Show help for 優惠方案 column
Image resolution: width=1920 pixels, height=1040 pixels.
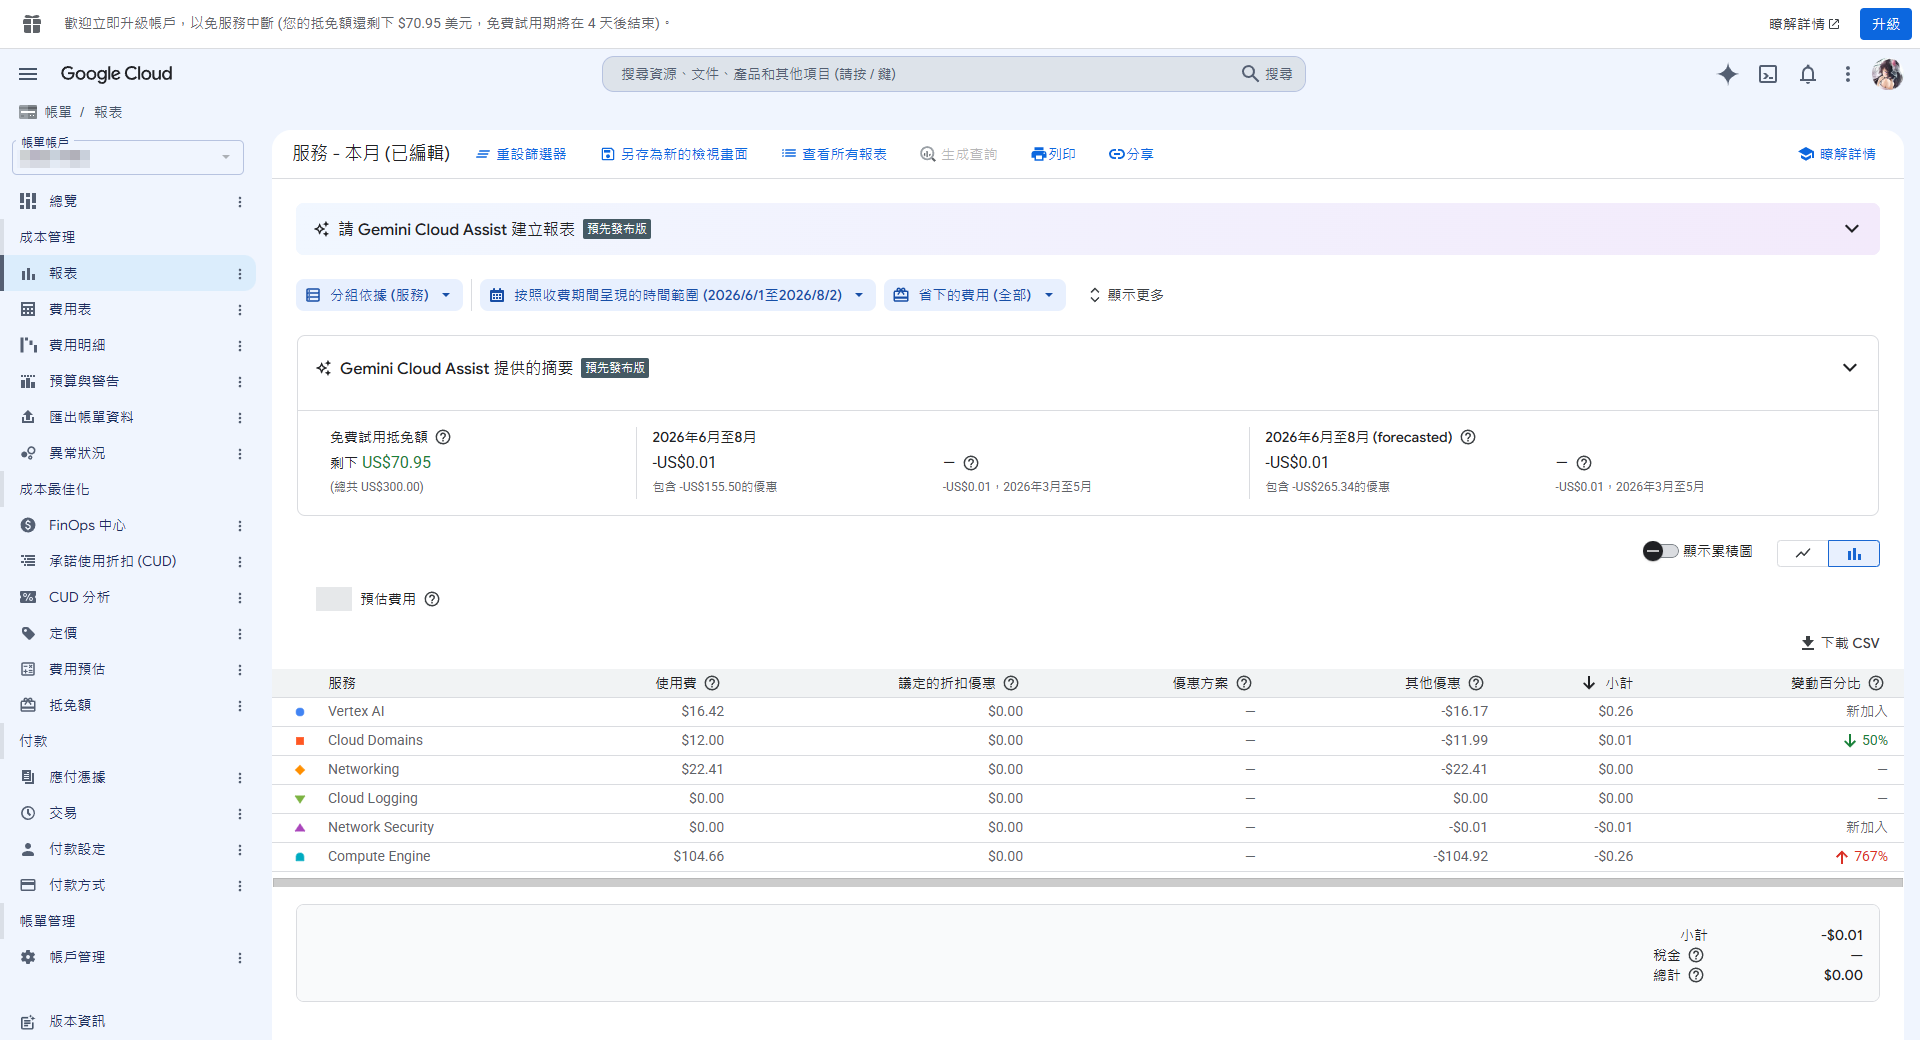point(1244,683)
